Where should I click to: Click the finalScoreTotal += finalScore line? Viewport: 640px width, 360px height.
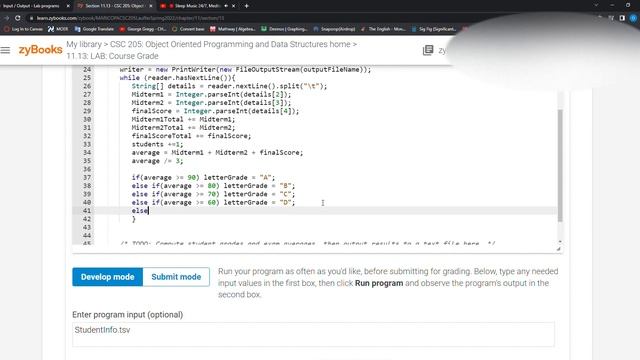coord(191,136)
